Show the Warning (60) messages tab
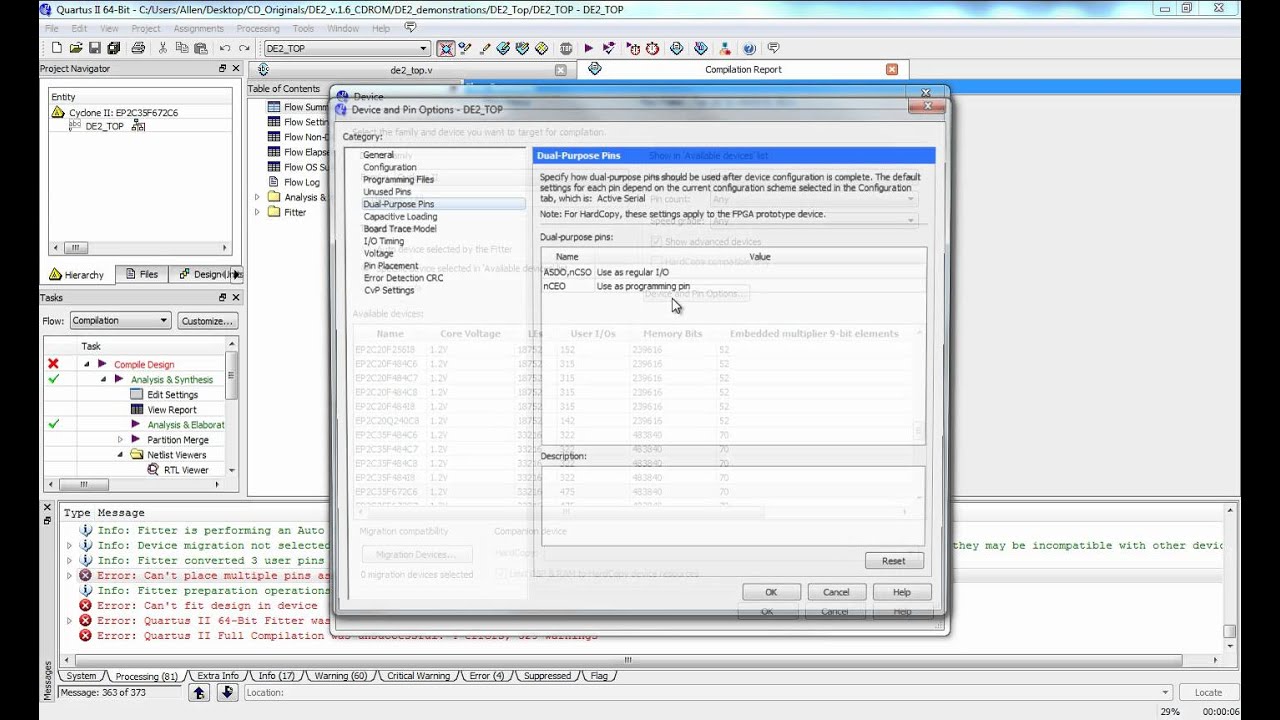The width and height of the screenshot is (1280, 720). (339, 676)
